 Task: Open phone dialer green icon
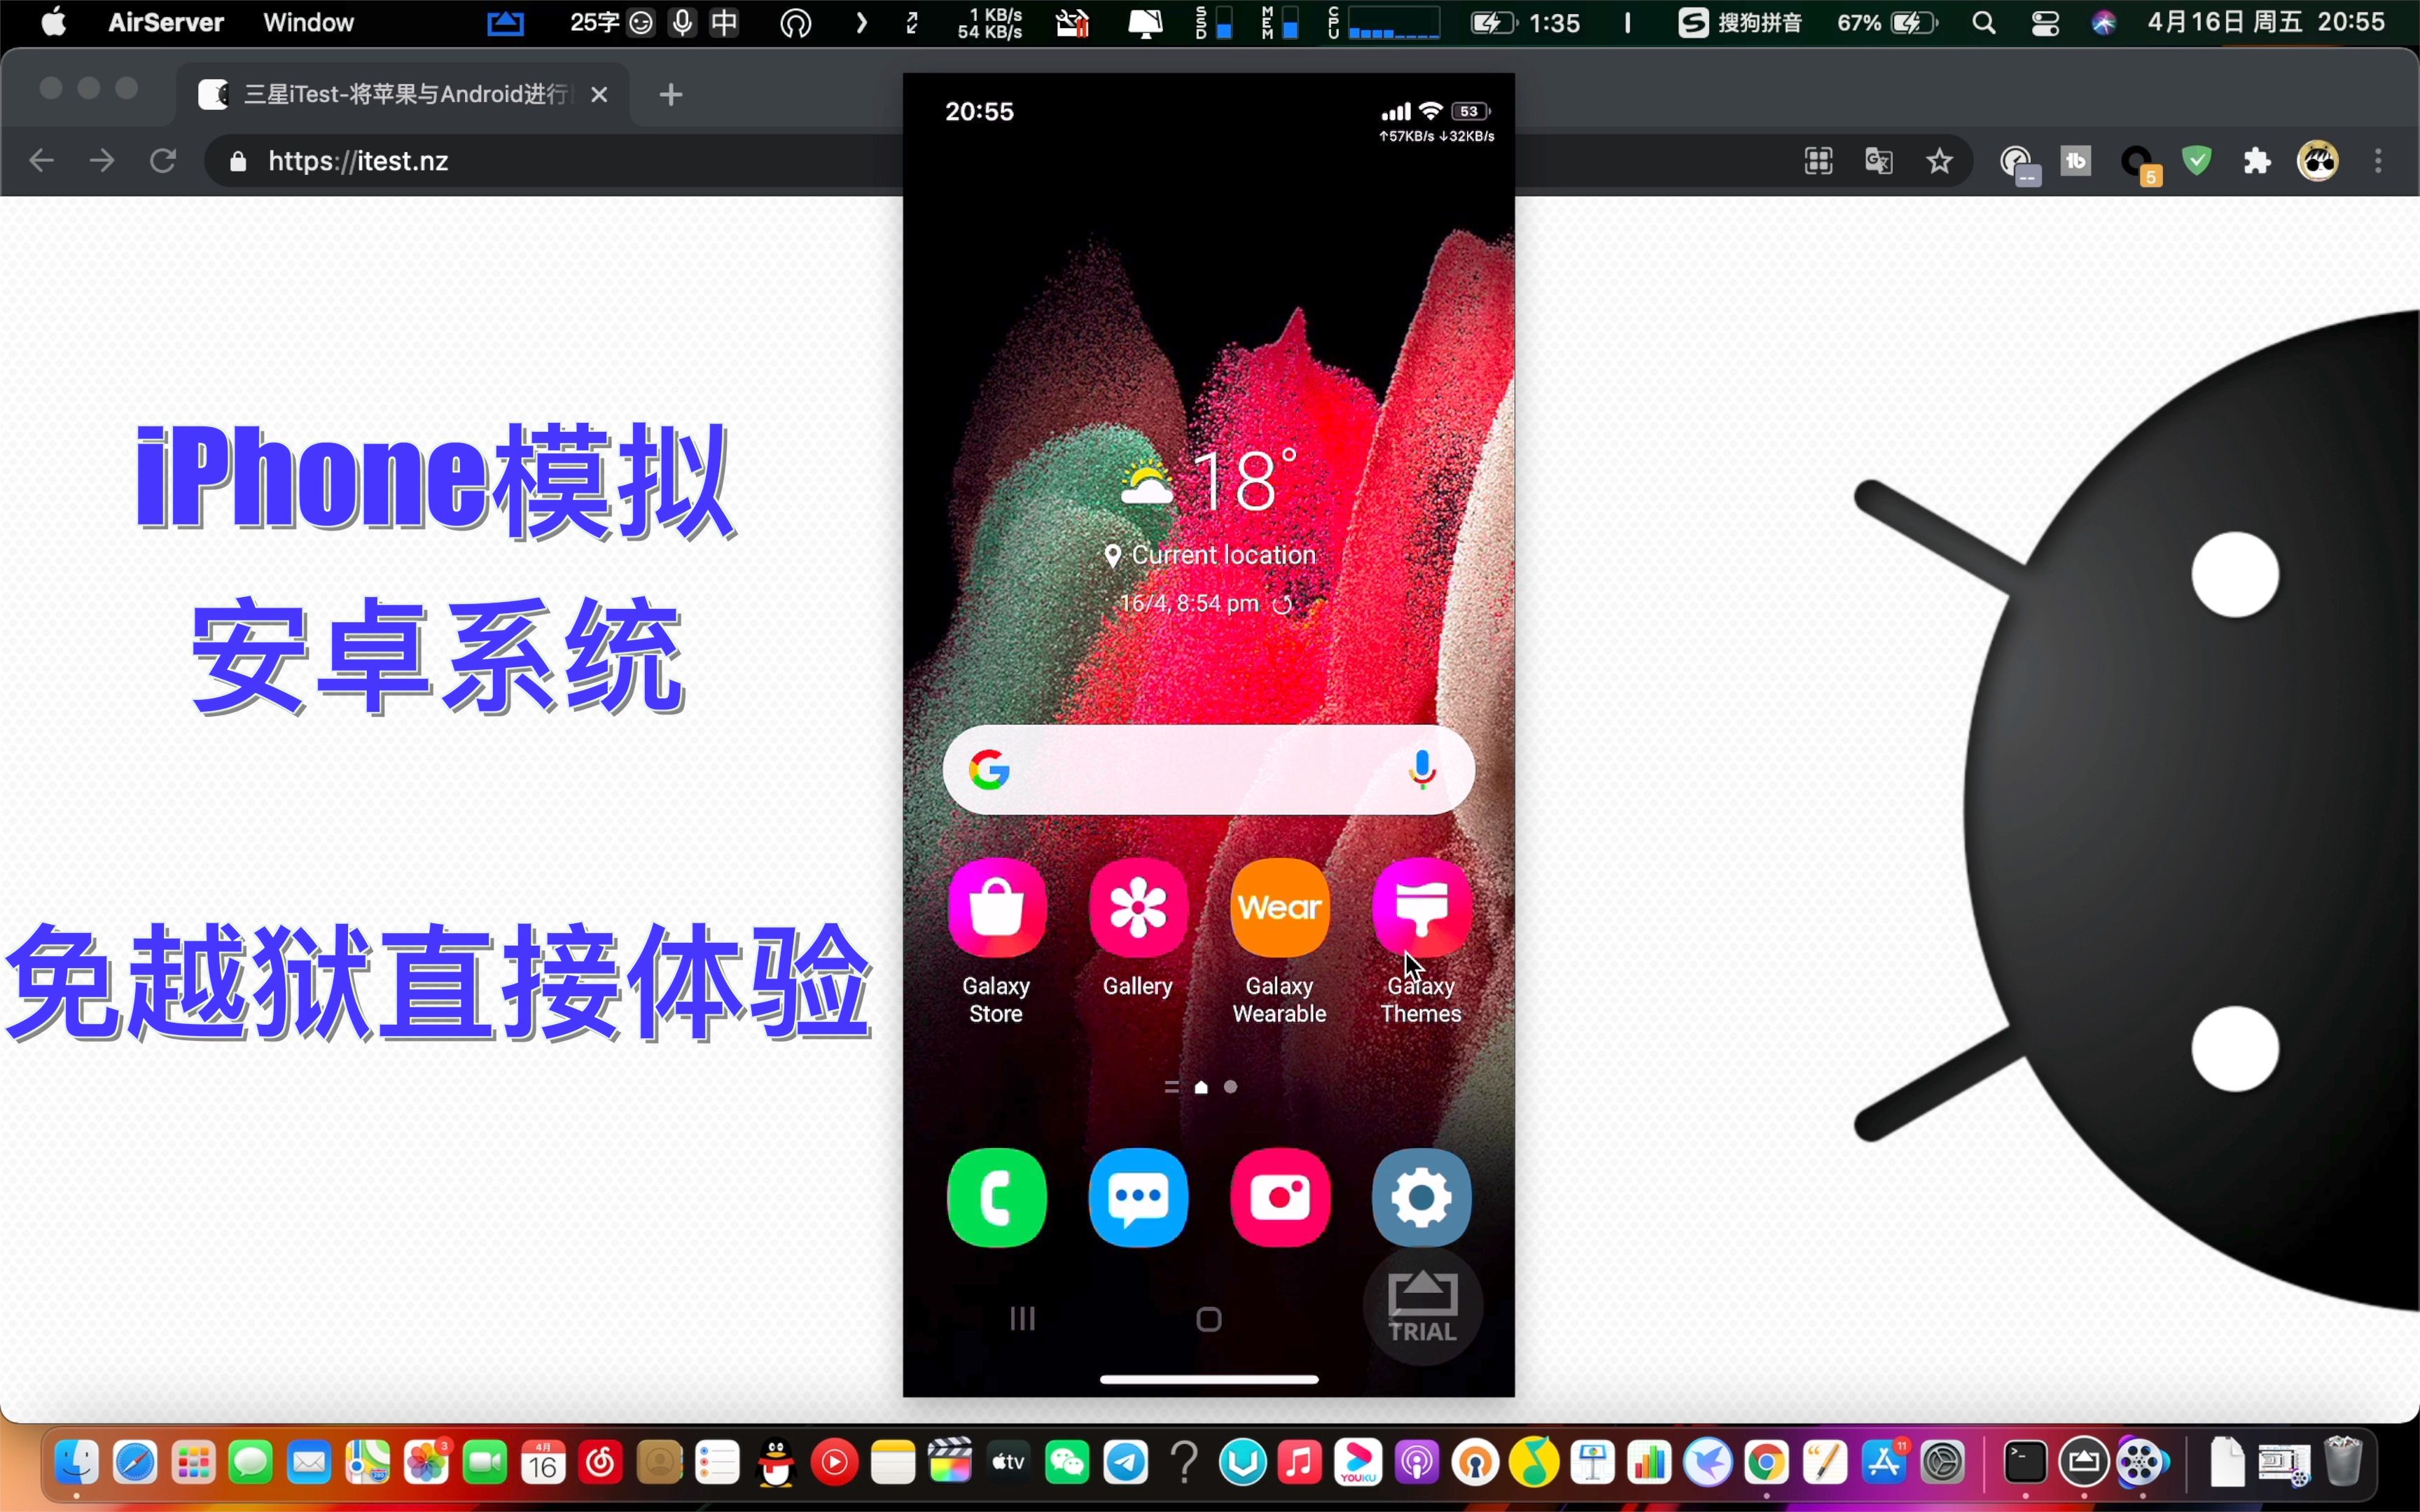tap(996, 1197)
